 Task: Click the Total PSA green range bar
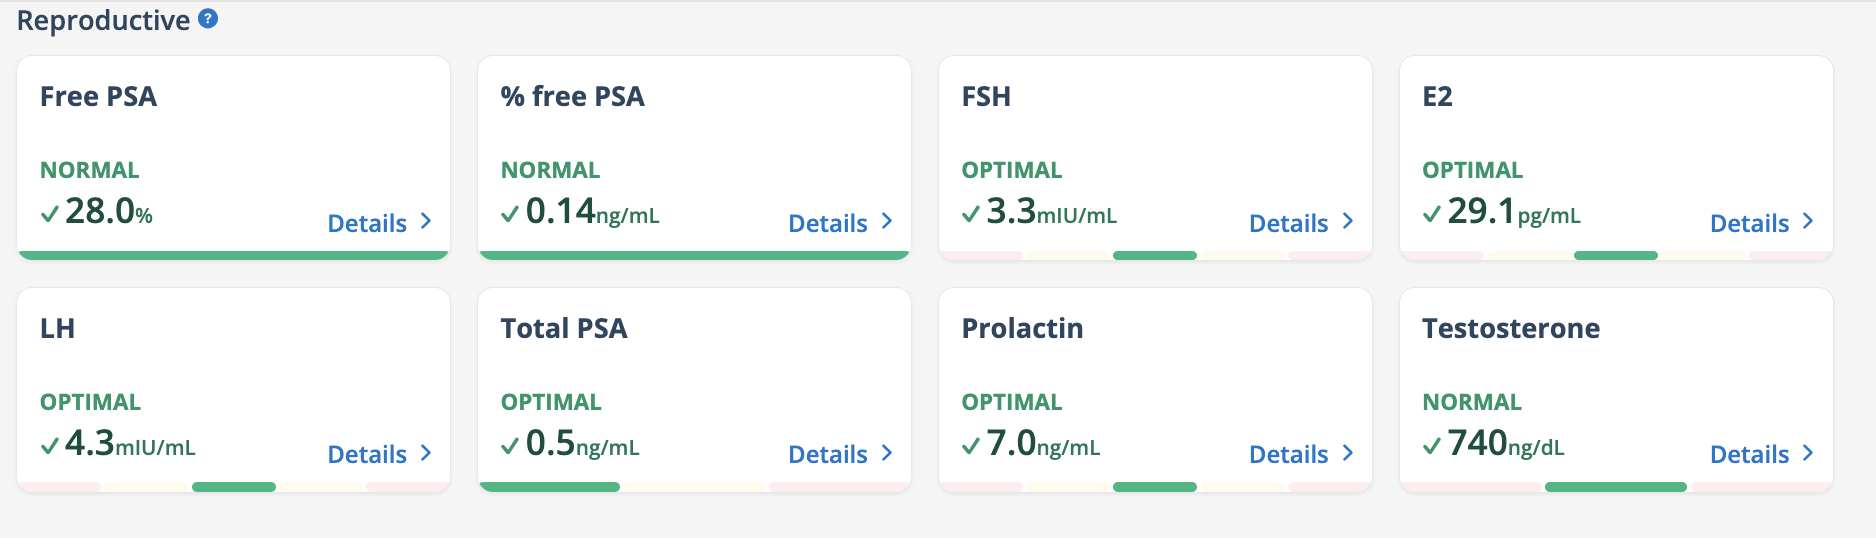tap(550, 487)
